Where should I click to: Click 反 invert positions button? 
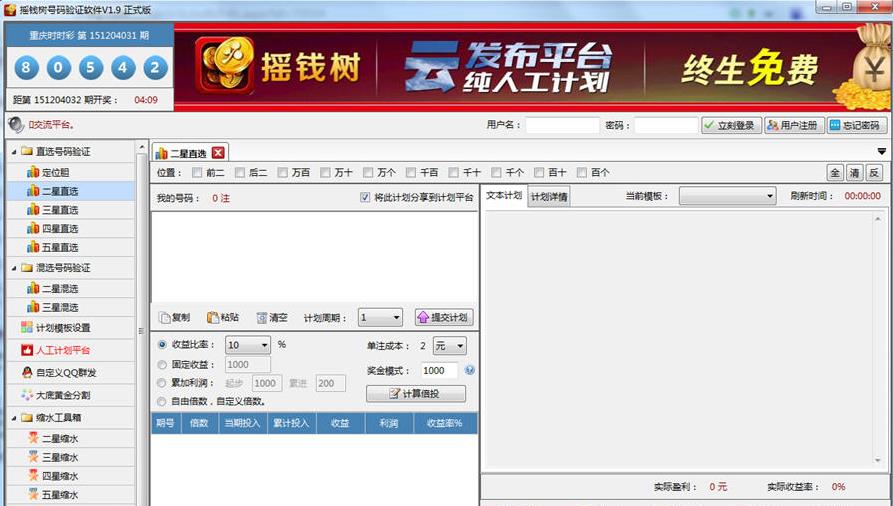874,173
